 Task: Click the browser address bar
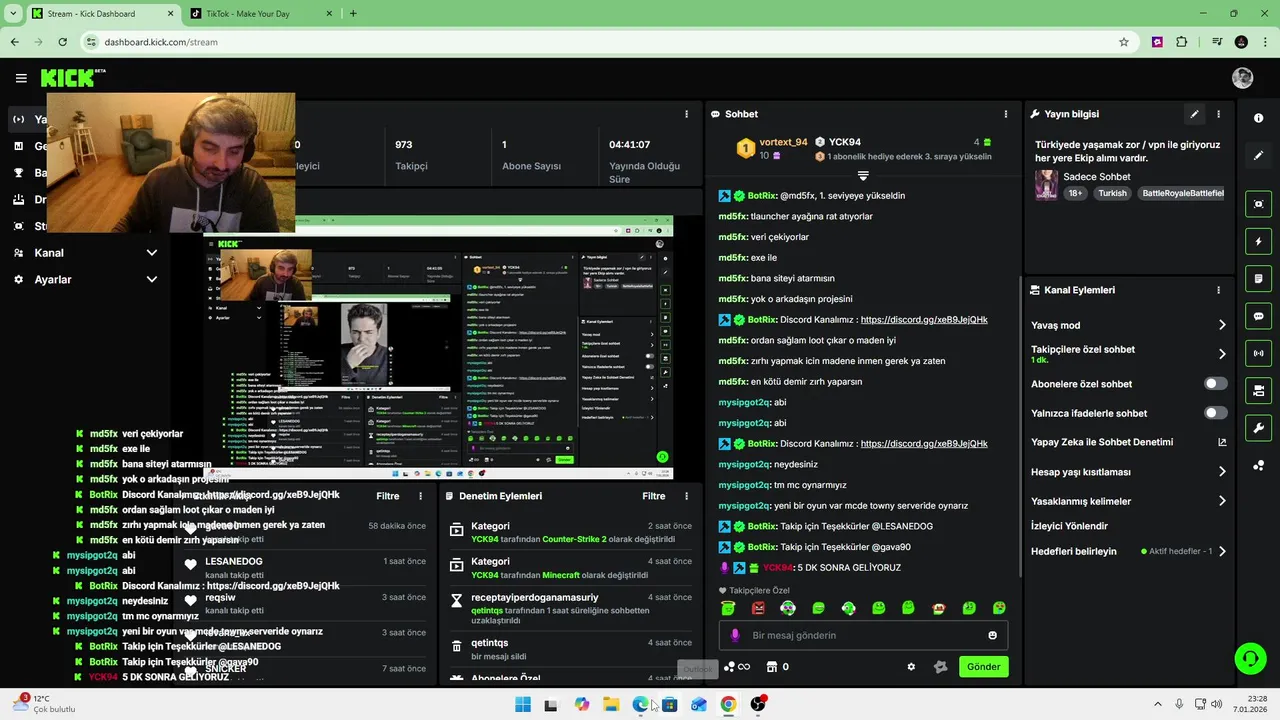pyautogui.click(x=606, y=42)
